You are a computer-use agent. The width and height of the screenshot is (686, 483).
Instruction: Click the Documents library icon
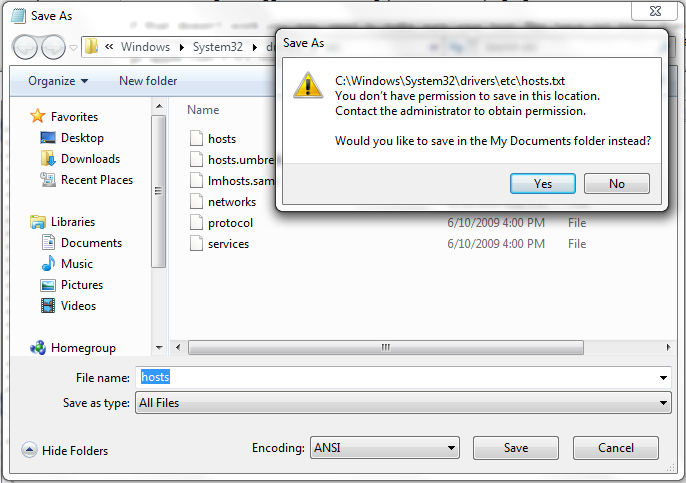[48, 243]
